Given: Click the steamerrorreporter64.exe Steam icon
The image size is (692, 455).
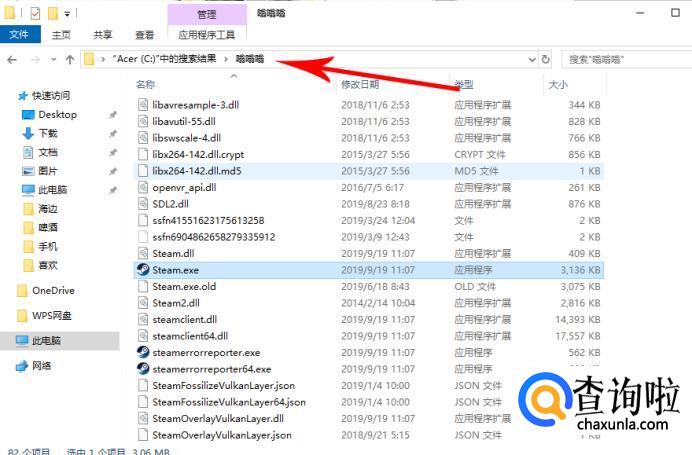Looking at the screenshot, I should (x=143, y=369).
